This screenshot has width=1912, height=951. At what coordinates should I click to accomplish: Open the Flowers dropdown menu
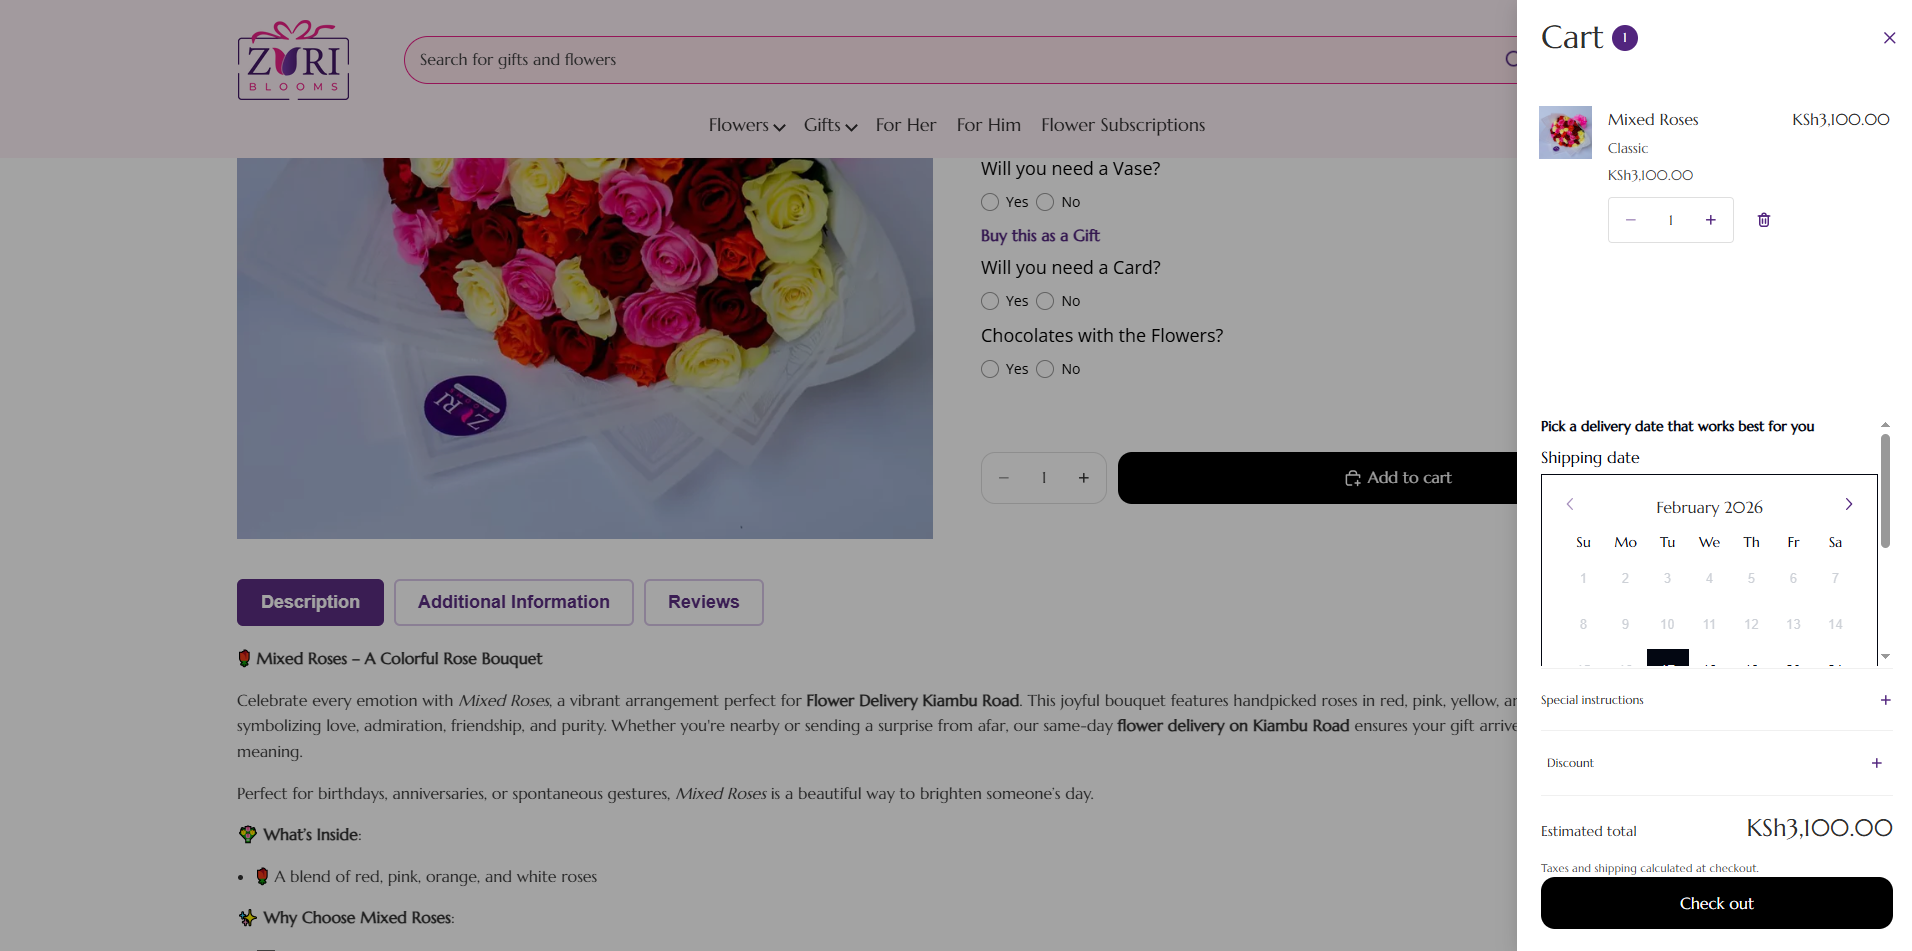pos(746,125)
